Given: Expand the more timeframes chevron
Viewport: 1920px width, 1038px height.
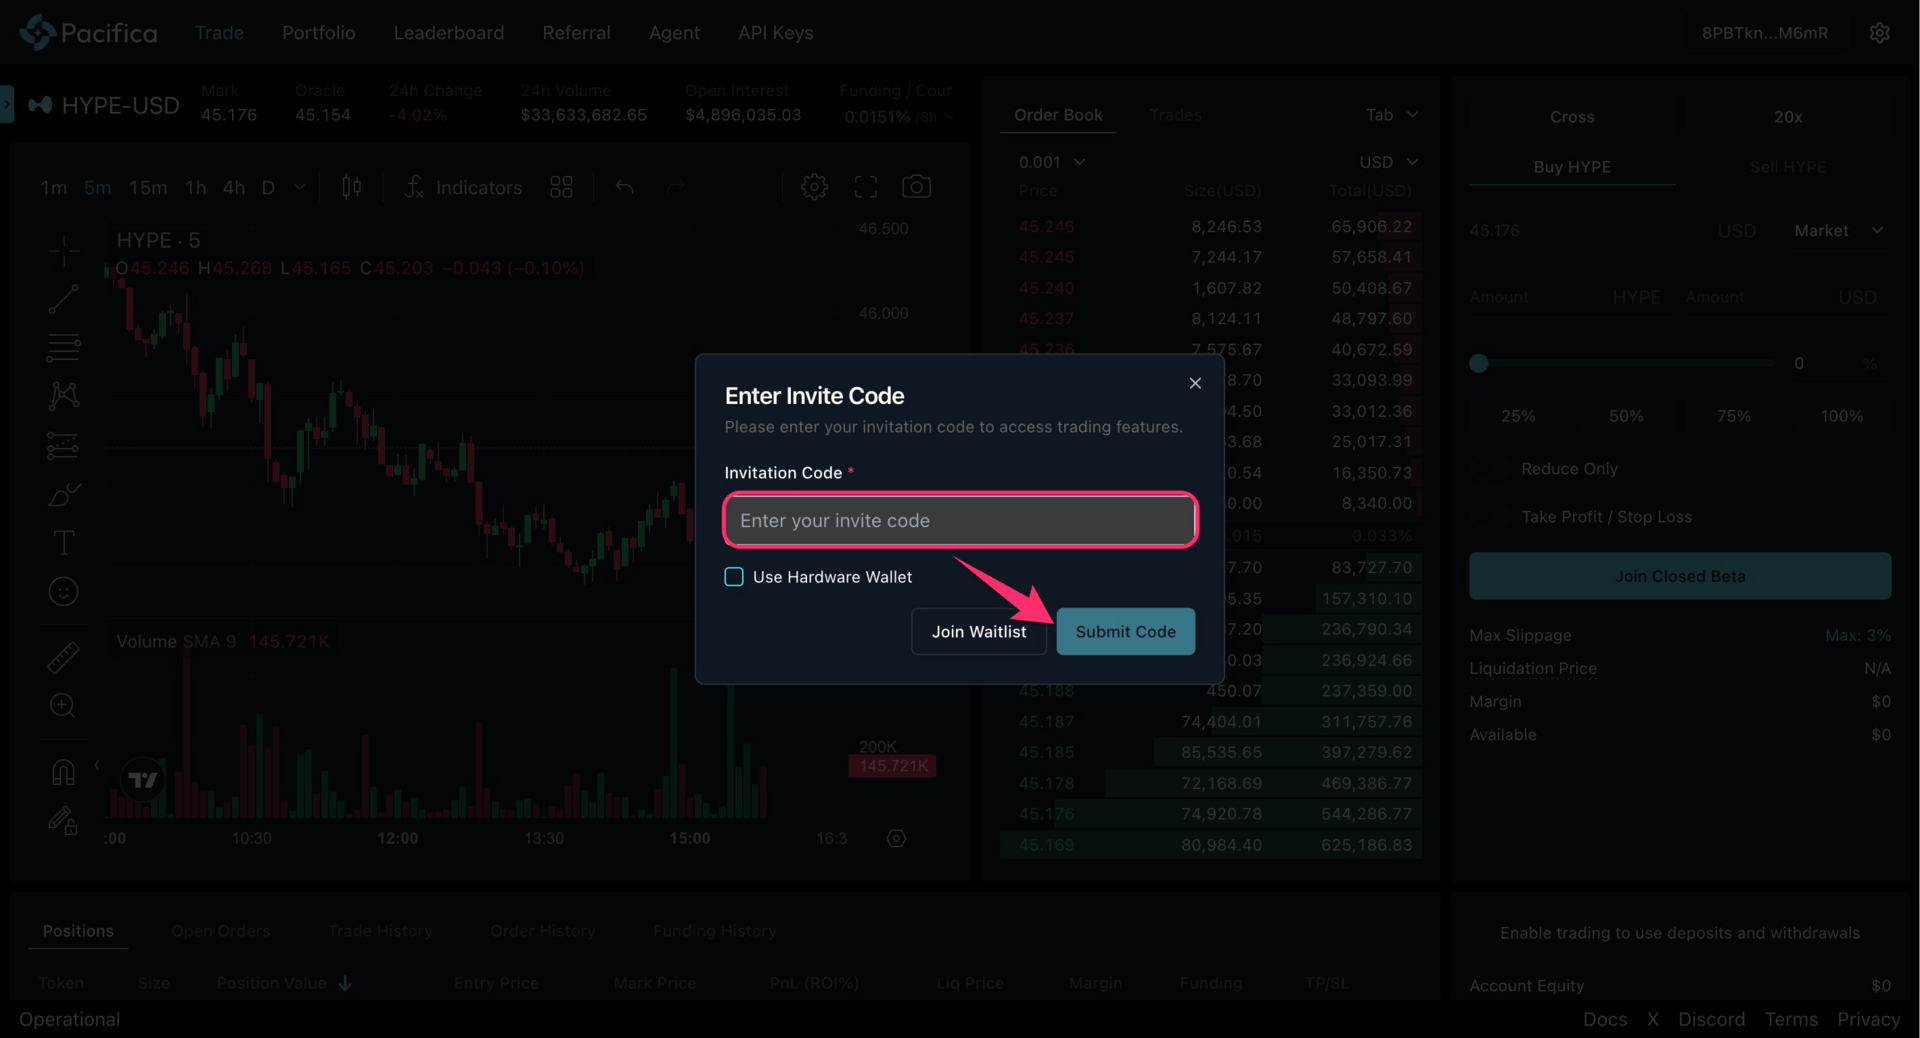Looking at the screenshot, I should (x=299, y=187).
